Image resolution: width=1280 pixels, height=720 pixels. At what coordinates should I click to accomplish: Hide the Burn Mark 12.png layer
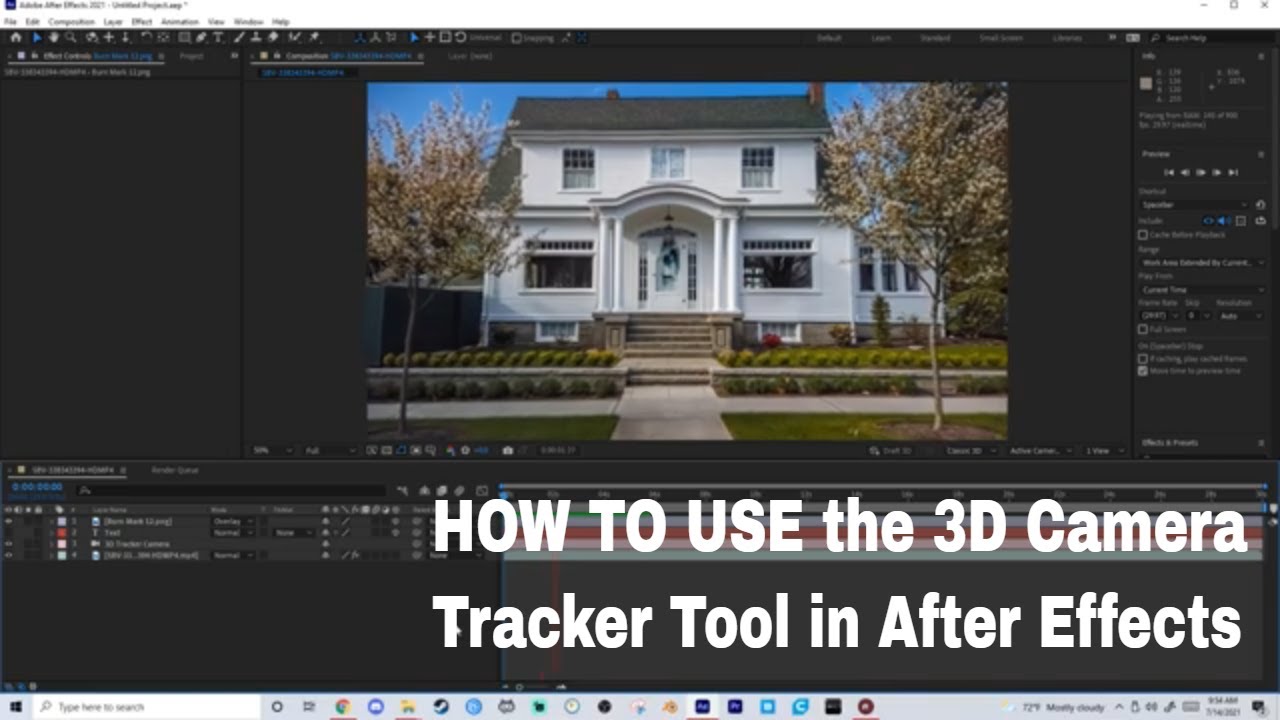click(x=9, y=521)
